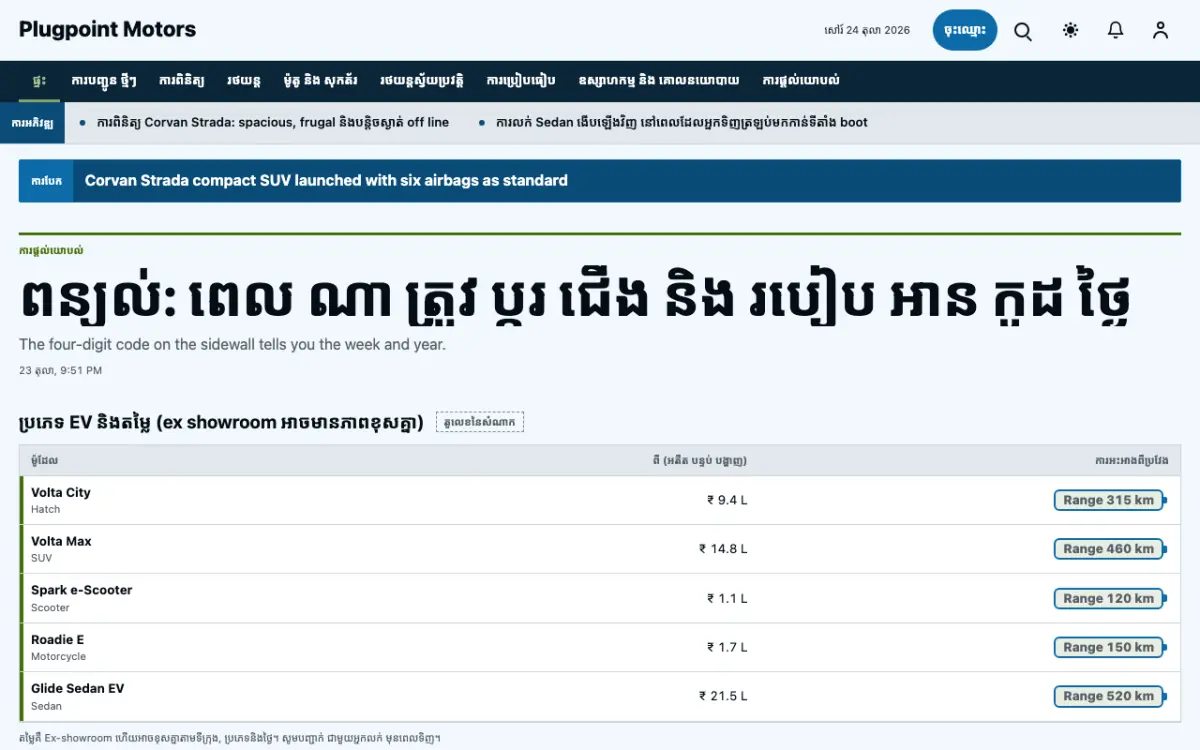
Task: Open the ការពិនិត្យ nav item
Action: [x=181, y=81]
